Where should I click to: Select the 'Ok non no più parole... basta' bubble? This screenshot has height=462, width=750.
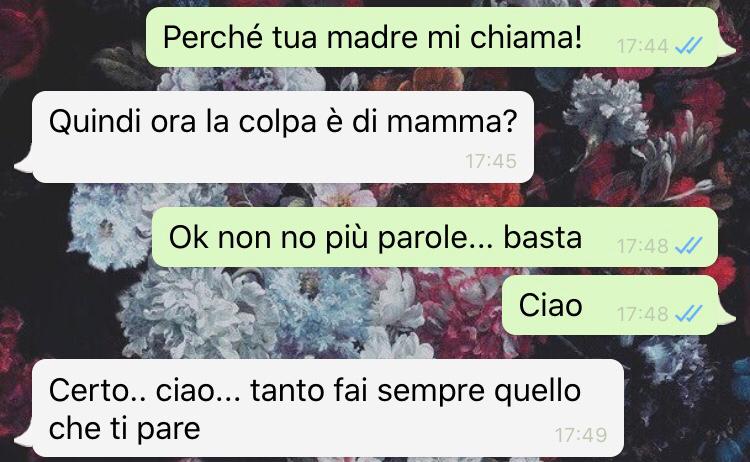point(435,237)
